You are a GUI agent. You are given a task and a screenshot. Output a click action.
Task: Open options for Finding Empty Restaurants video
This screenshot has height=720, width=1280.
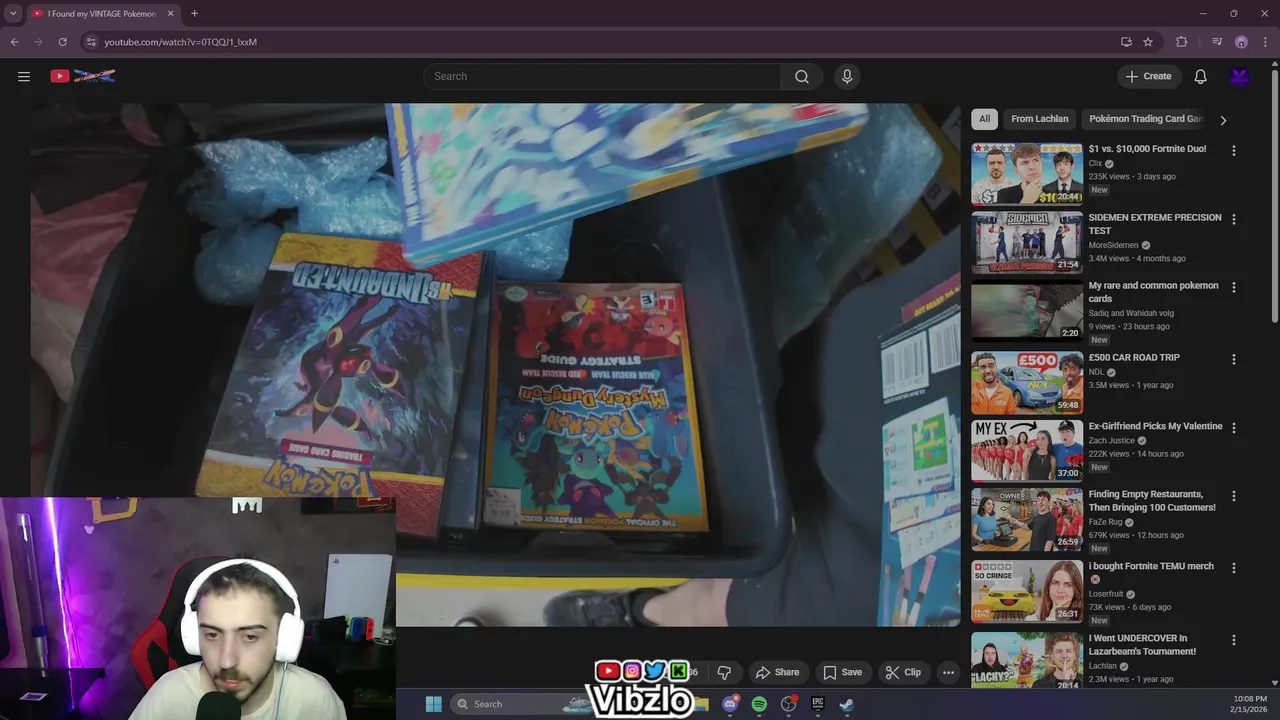(x=1233, y=496)
